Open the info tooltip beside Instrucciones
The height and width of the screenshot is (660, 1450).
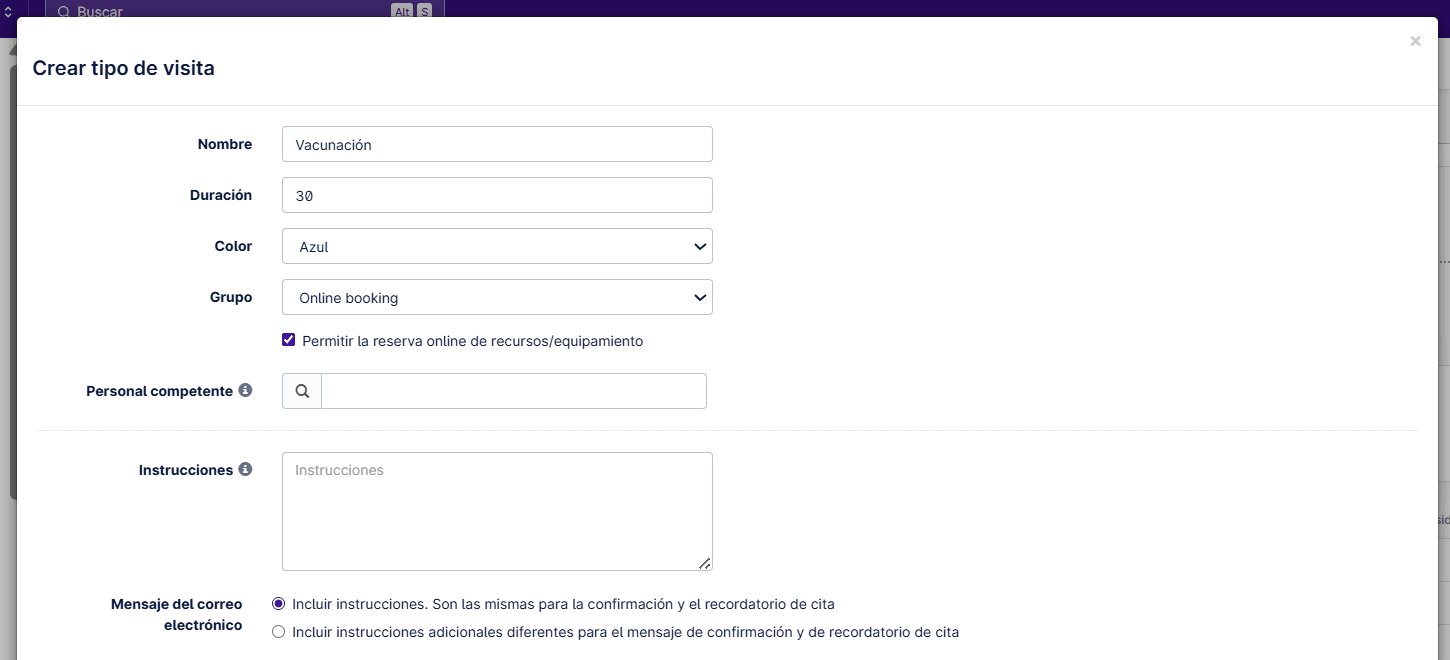[246, 468]
